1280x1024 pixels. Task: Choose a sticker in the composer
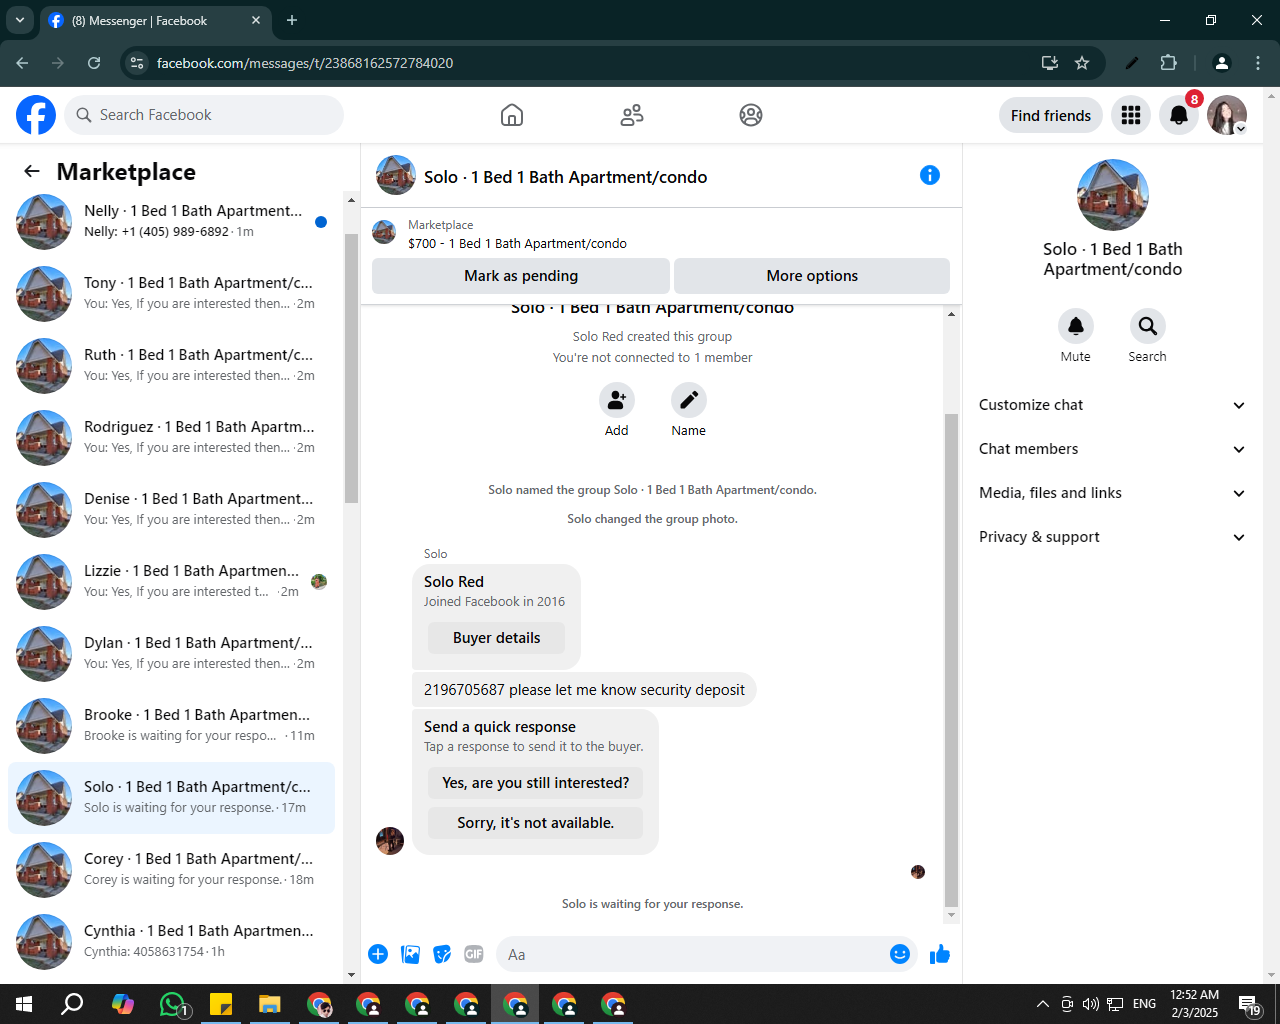point(442,954)
